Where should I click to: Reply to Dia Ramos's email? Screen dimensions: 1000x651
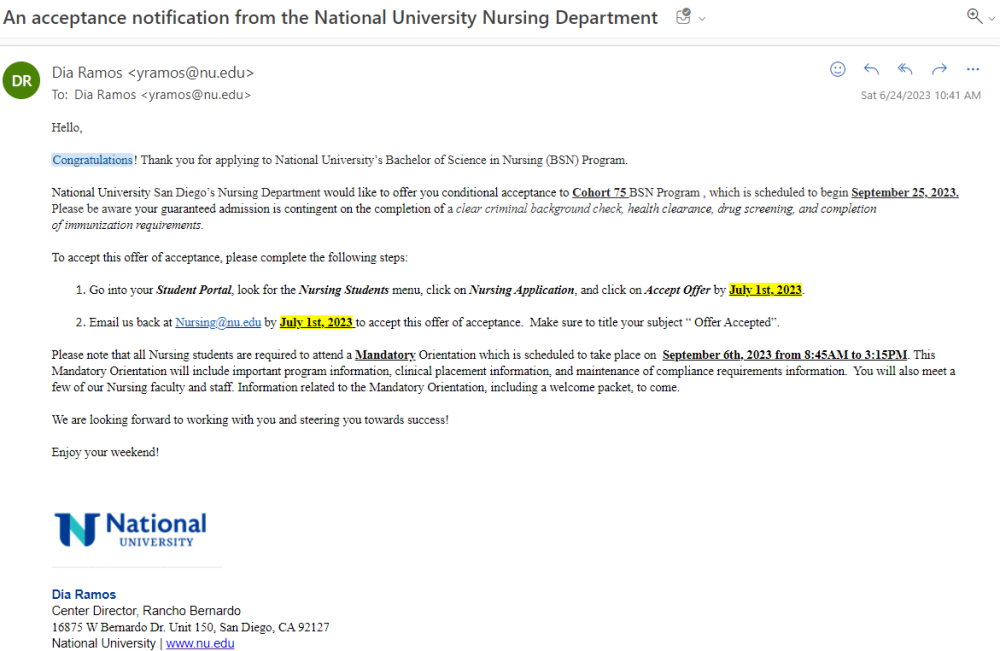pyautogui.click(x=871, y=69)
